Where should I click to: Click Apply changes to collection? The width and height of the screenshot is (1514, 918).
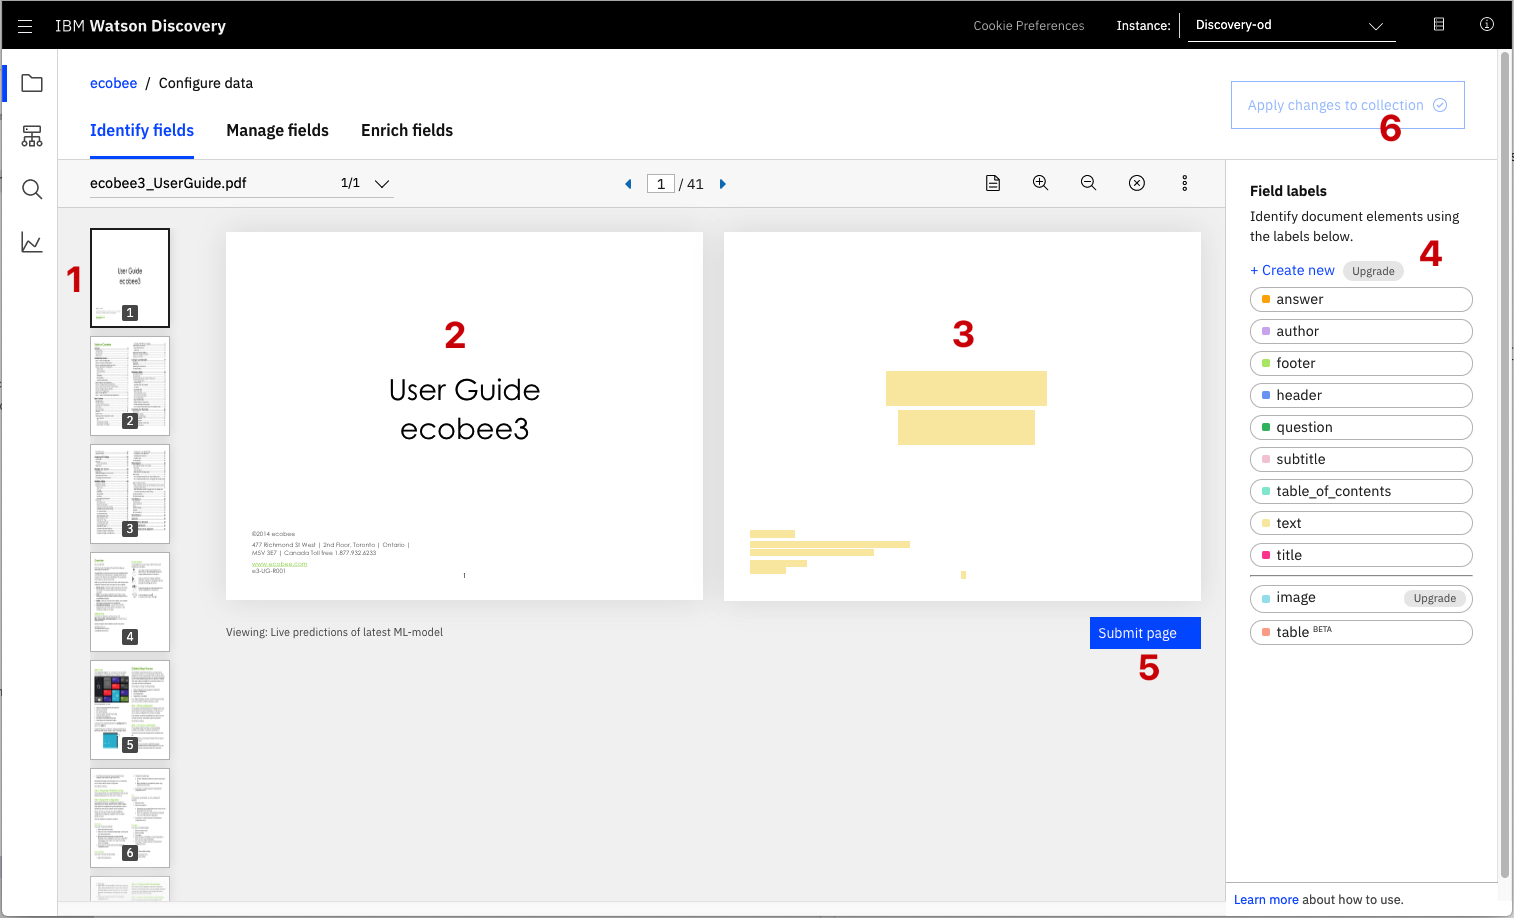click(1348, 105)
